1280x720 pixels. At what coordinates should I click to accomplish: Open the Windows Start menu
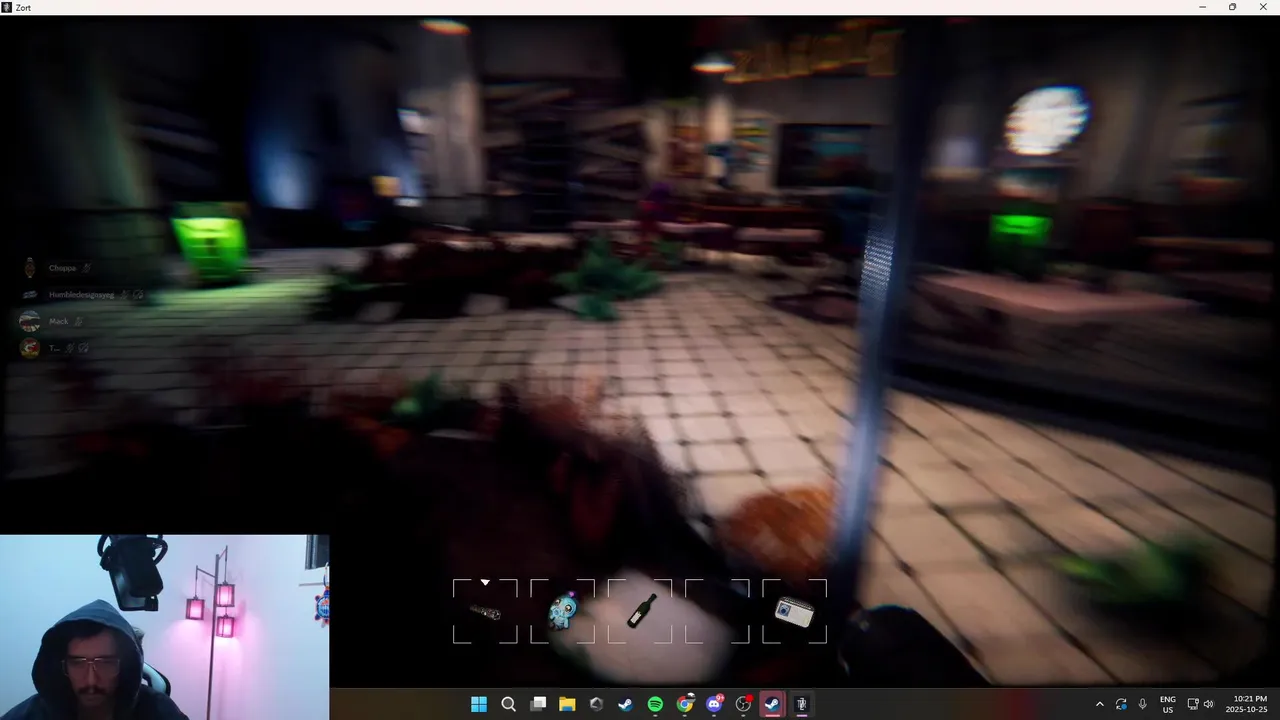tap(479, 704)
